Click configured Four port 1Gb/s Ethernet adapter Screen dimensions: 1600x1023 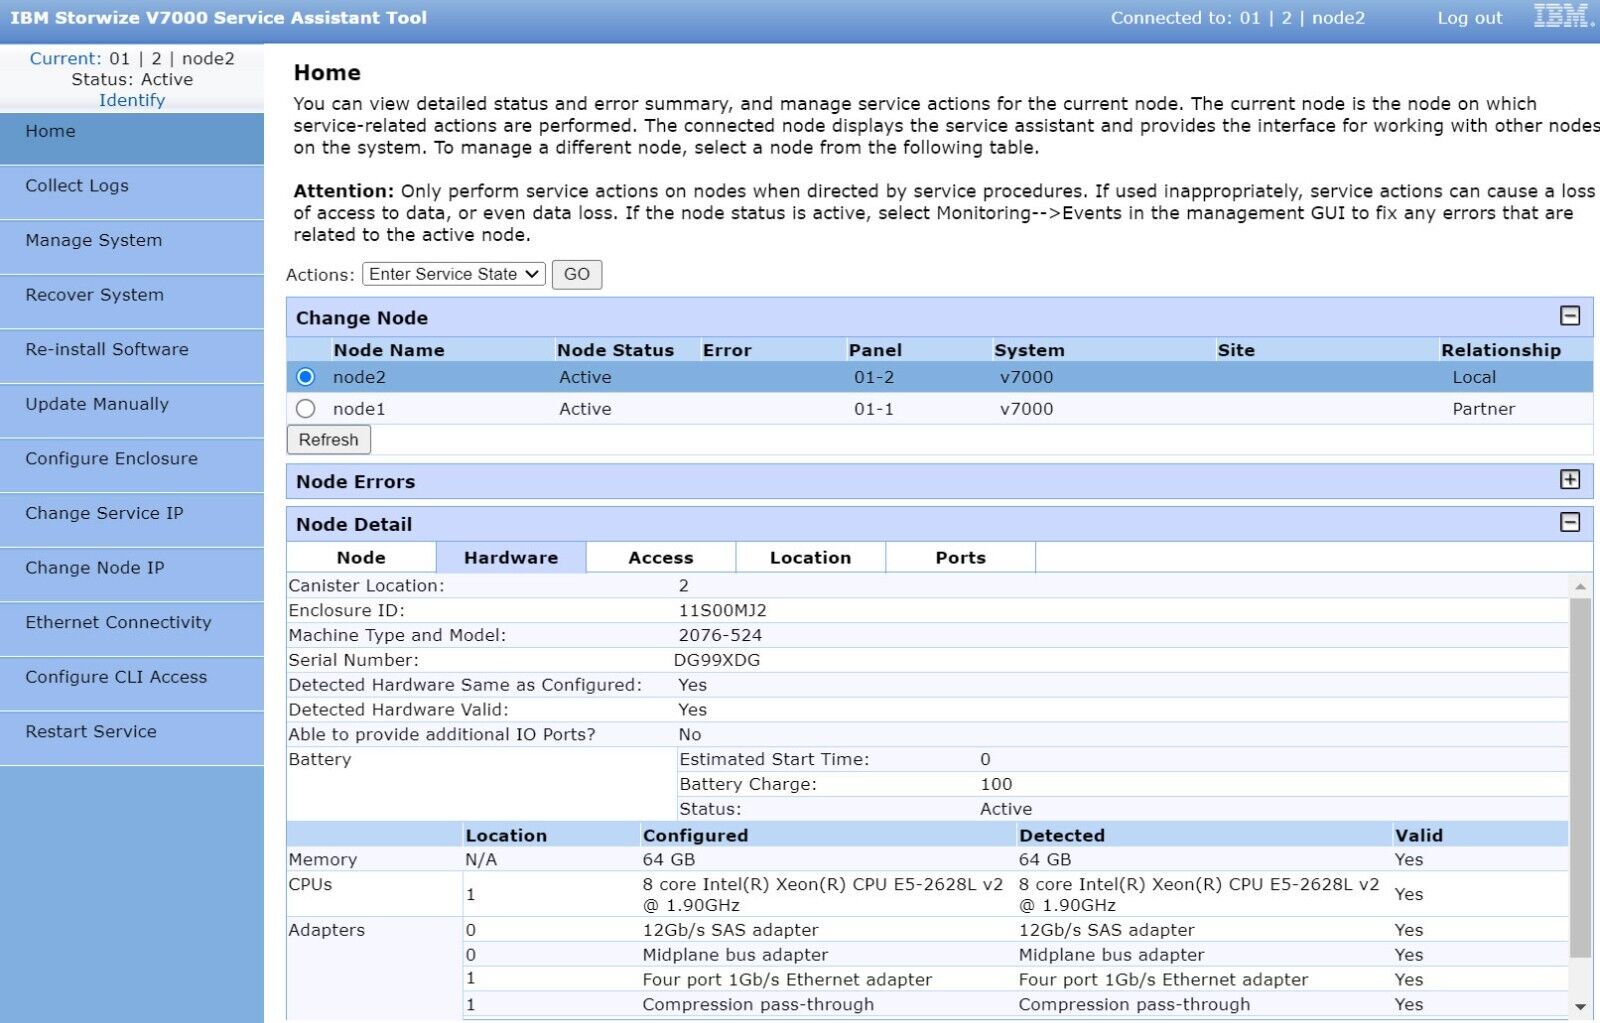point(787,980)
